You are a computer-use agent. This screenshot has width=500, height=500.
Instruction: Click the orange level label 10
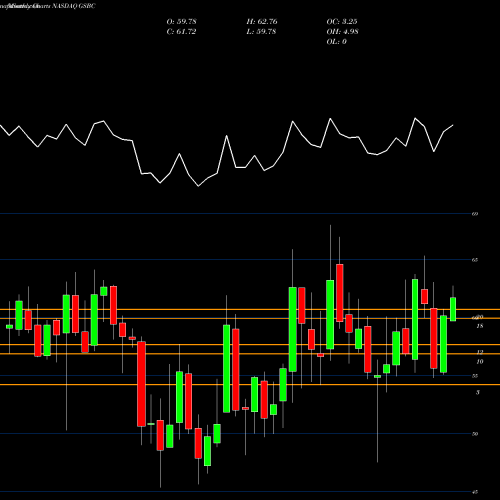click(480, 361)
